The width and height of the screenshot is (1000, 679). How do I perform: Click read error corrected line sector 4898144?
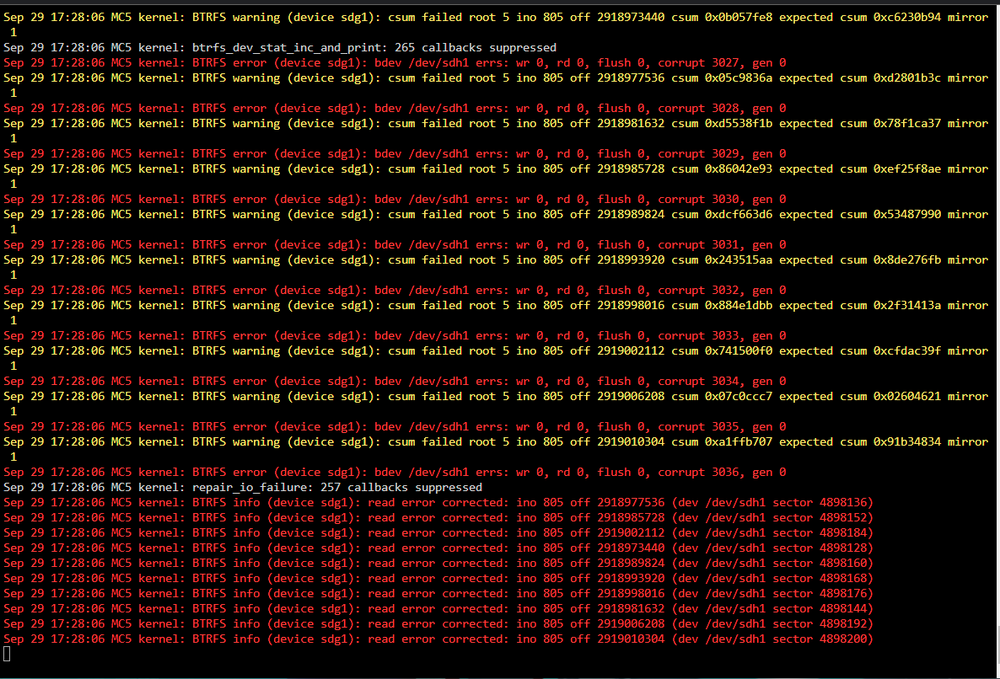tap(438, 608)
